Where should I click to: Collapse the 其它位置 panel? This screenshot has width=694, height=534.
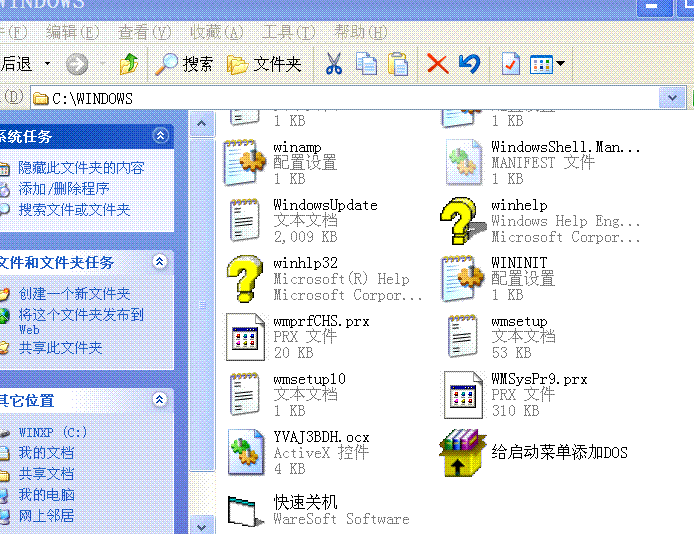click(x=159, y=400)
